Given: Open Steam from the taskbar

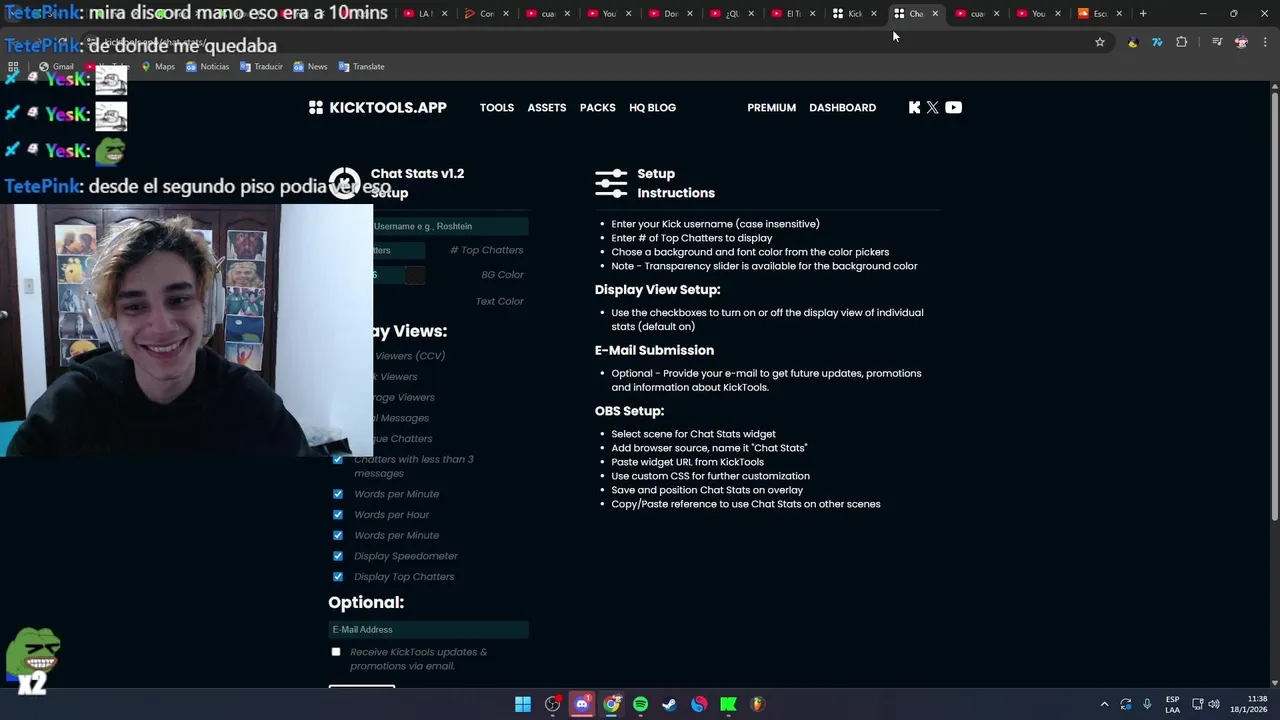Looking at the screenshot, I should point(669,704).
